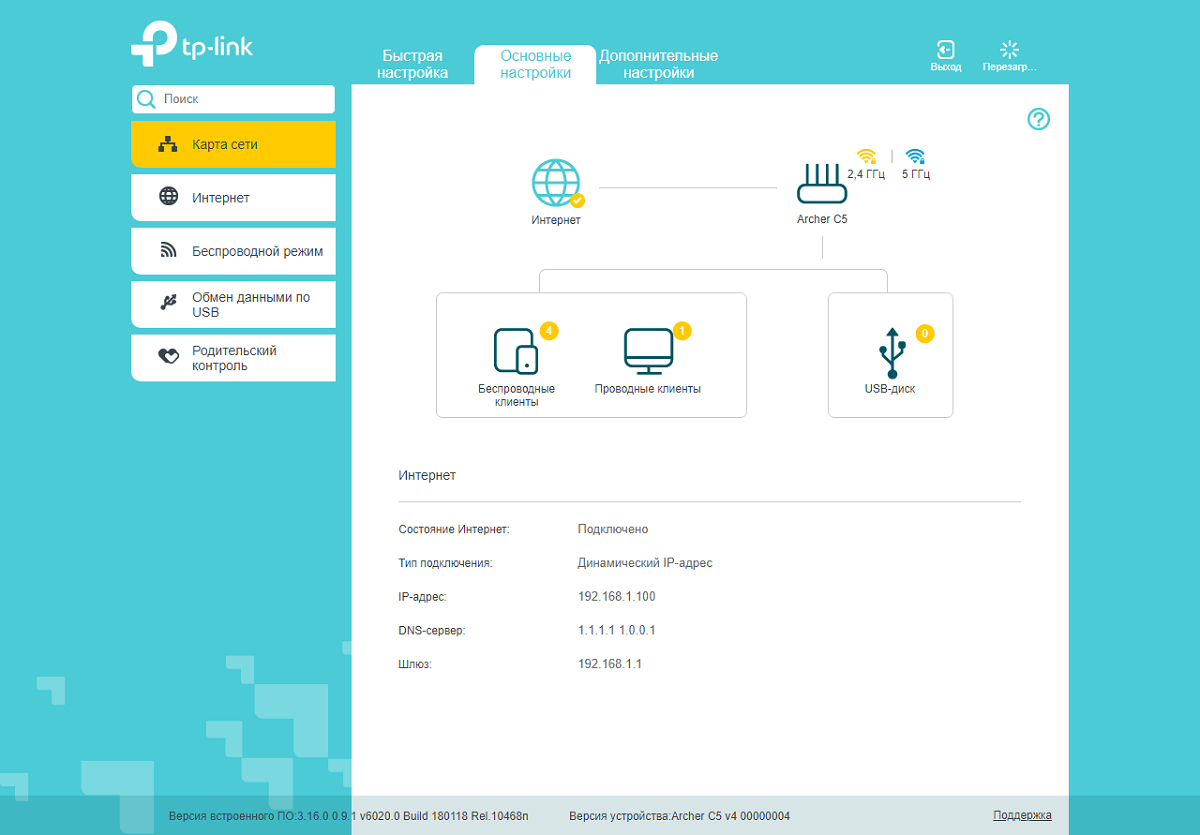The width and height of the screenshot is (1200, 835).
Task: Click the Поддержка support link
Action: 1022,815
